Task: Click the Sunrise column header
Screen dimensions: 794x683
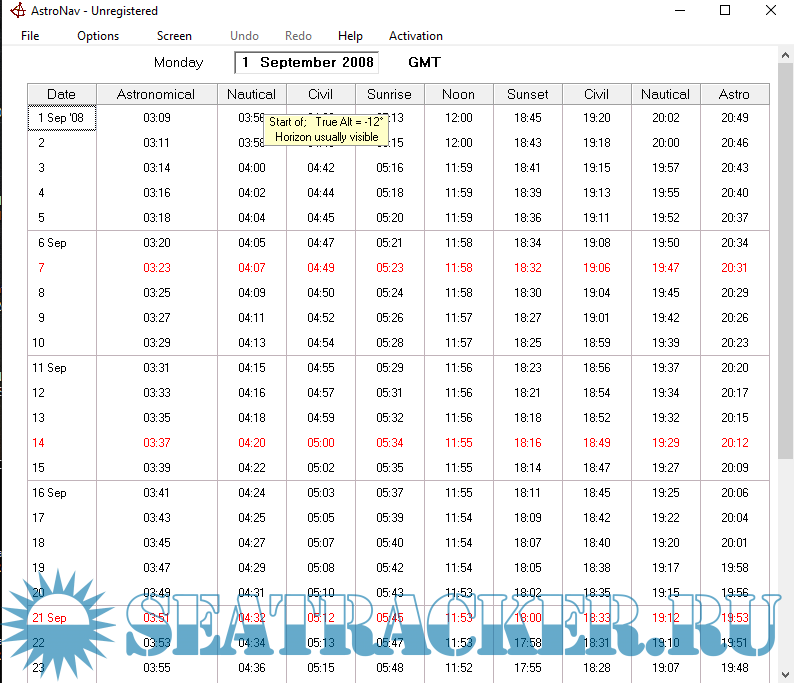Action: [x=389, y=94]
